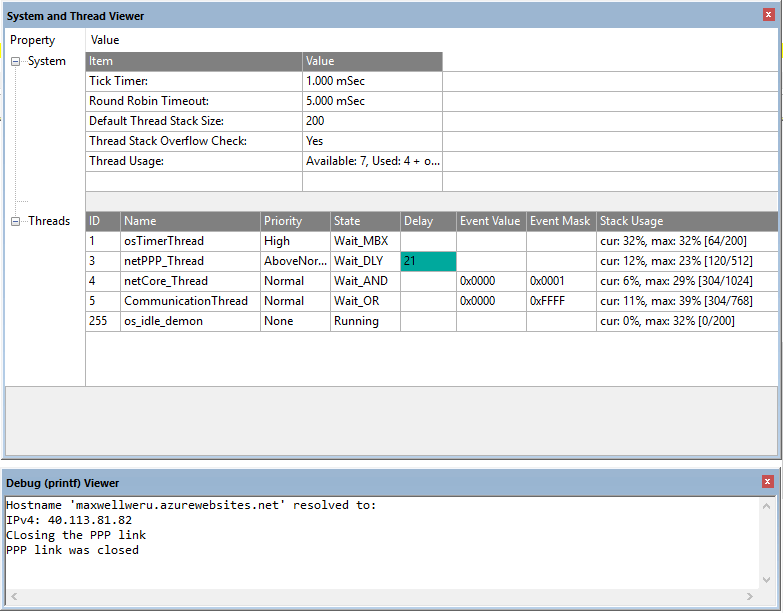Click the highlighted Delay cell showing 21
This screenshot has width=783, height=613.
[x=428, y=261]
